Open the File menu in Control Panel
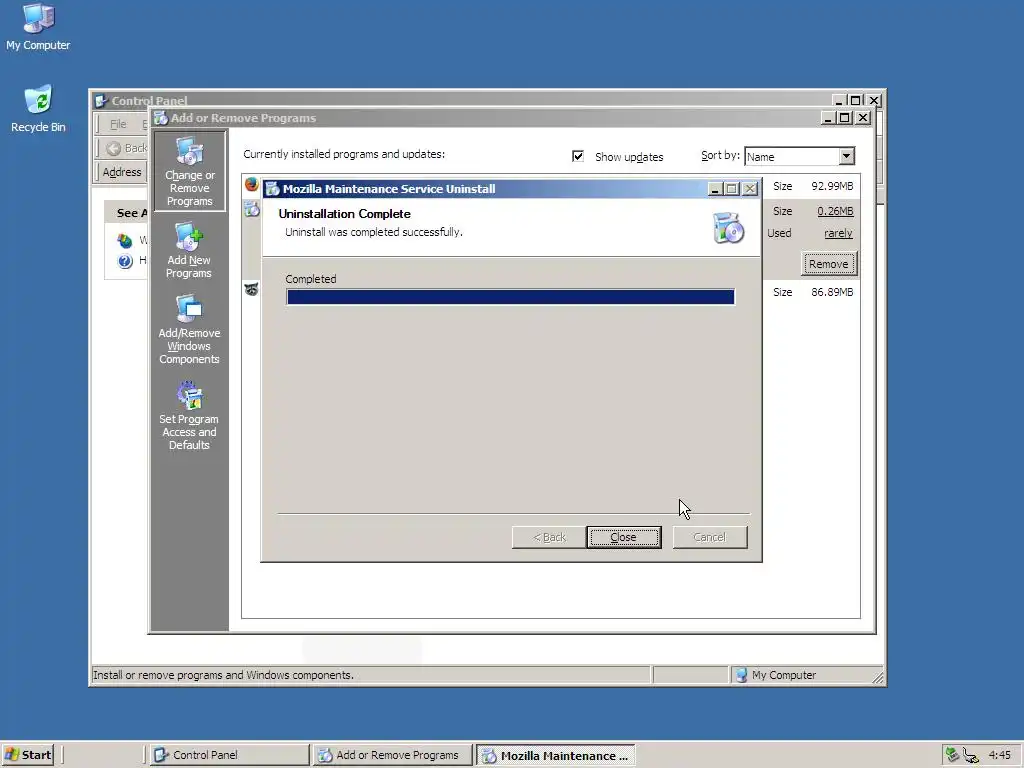1024x768 pixels. click(x=118, y=124)
